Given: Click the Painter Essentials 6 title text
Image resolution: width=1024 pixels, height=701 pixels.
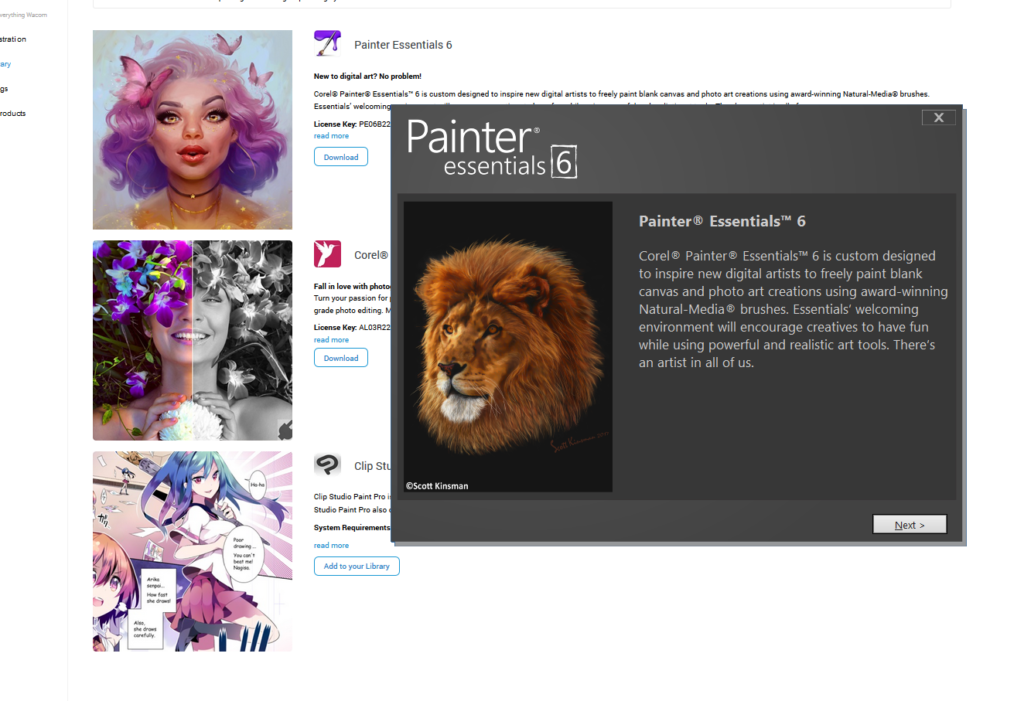Looking at the screenshot, I should [403, 45].
